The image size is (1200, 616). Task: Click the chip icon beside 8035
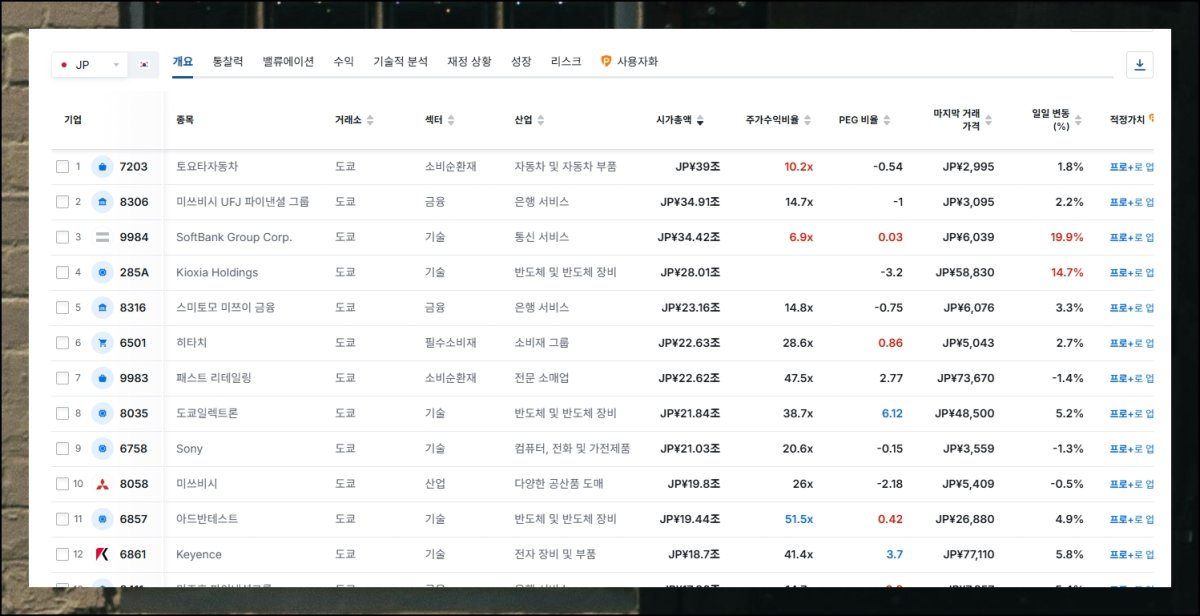click(x=102, y=413)
